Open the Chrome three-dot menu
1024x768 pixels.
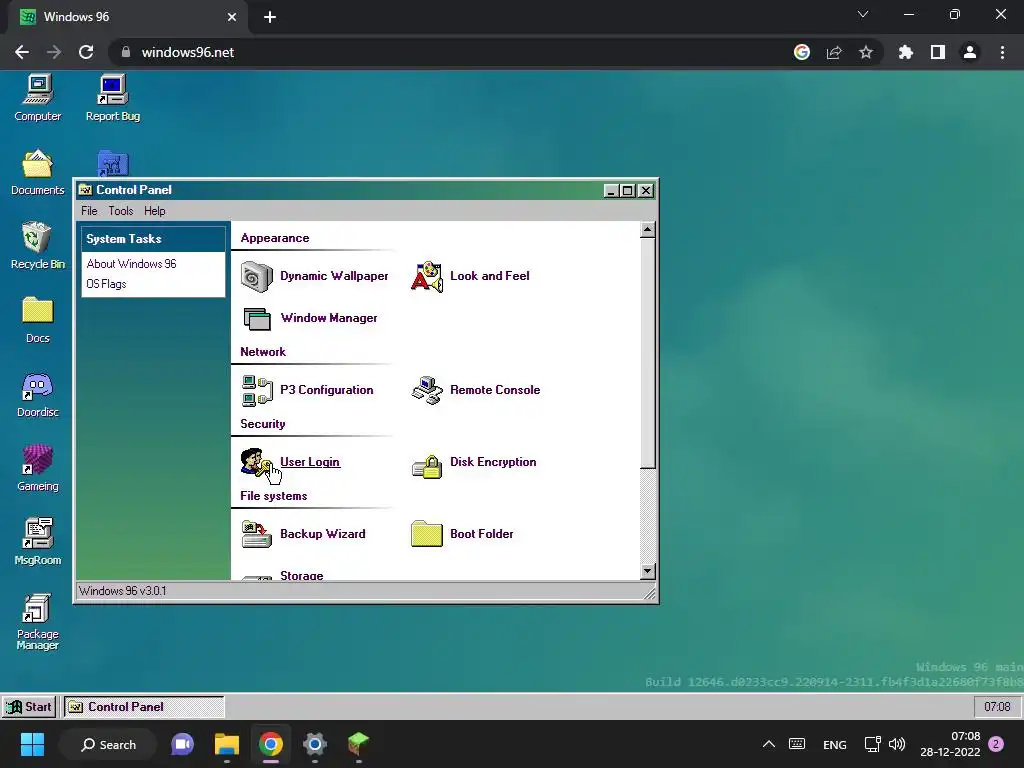click(x=1002, y=52)
